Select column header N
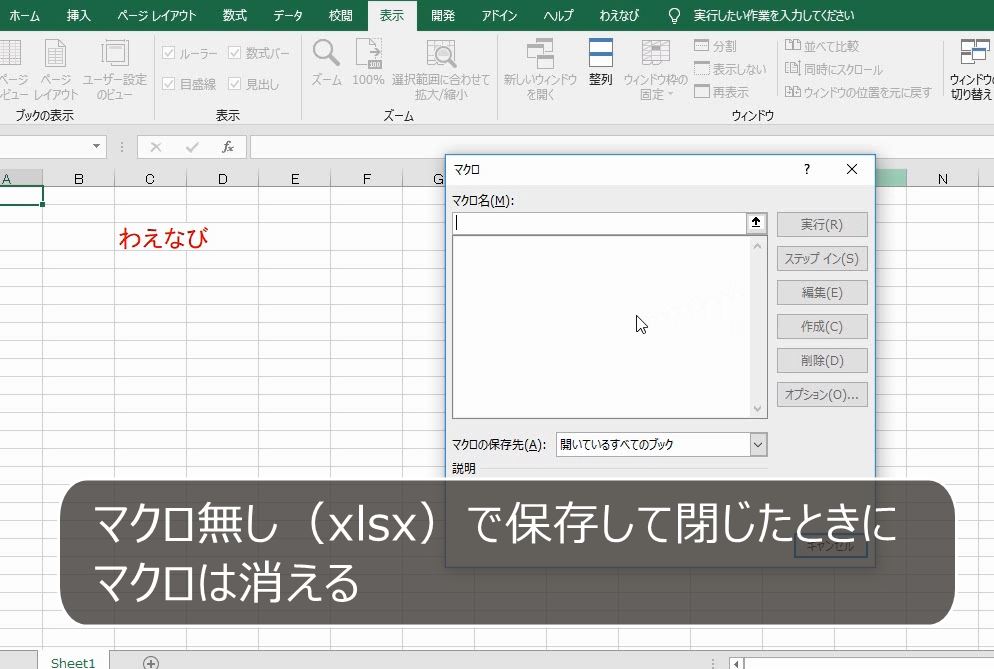Image resolution: width=994 pixels, height=669 pixels. [x=942, y=179]
